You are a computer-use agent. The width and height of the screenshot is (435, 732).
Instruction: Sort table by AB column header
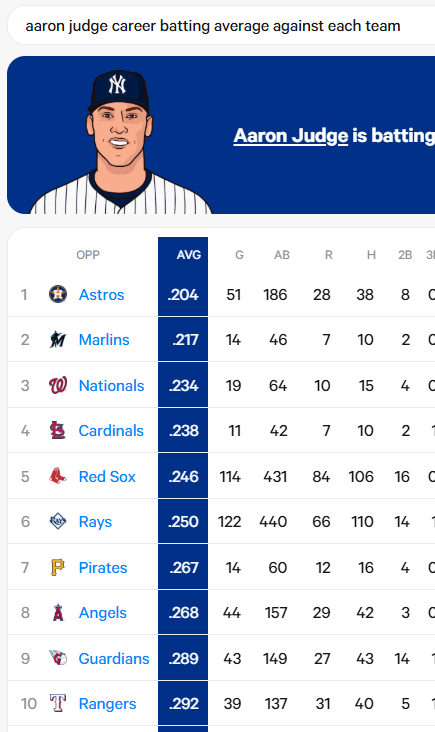(281, 255)
